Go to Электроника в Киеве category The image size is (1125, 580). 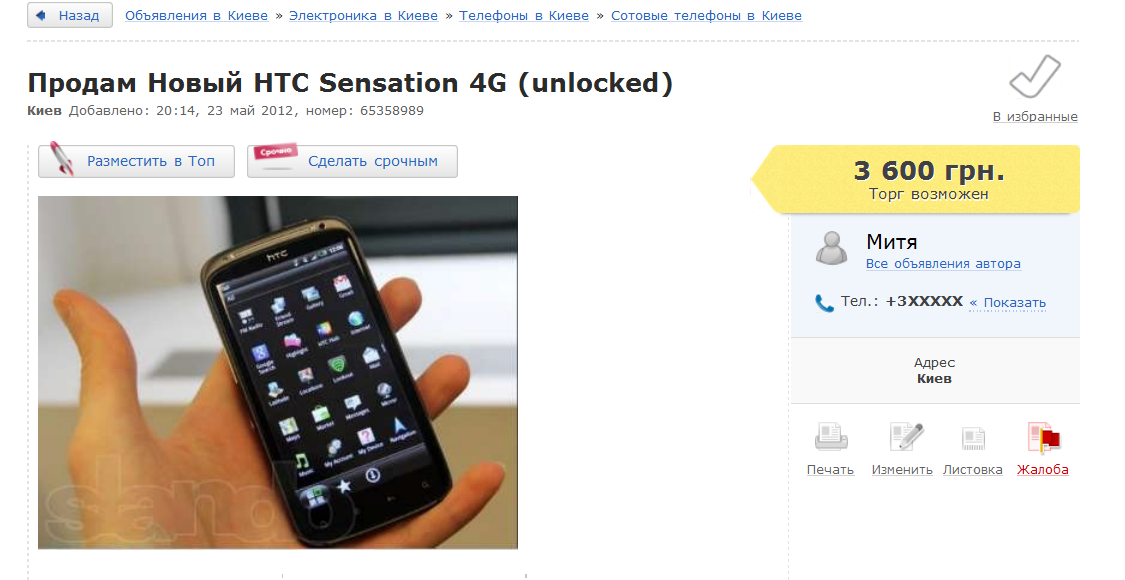point(363,16)
